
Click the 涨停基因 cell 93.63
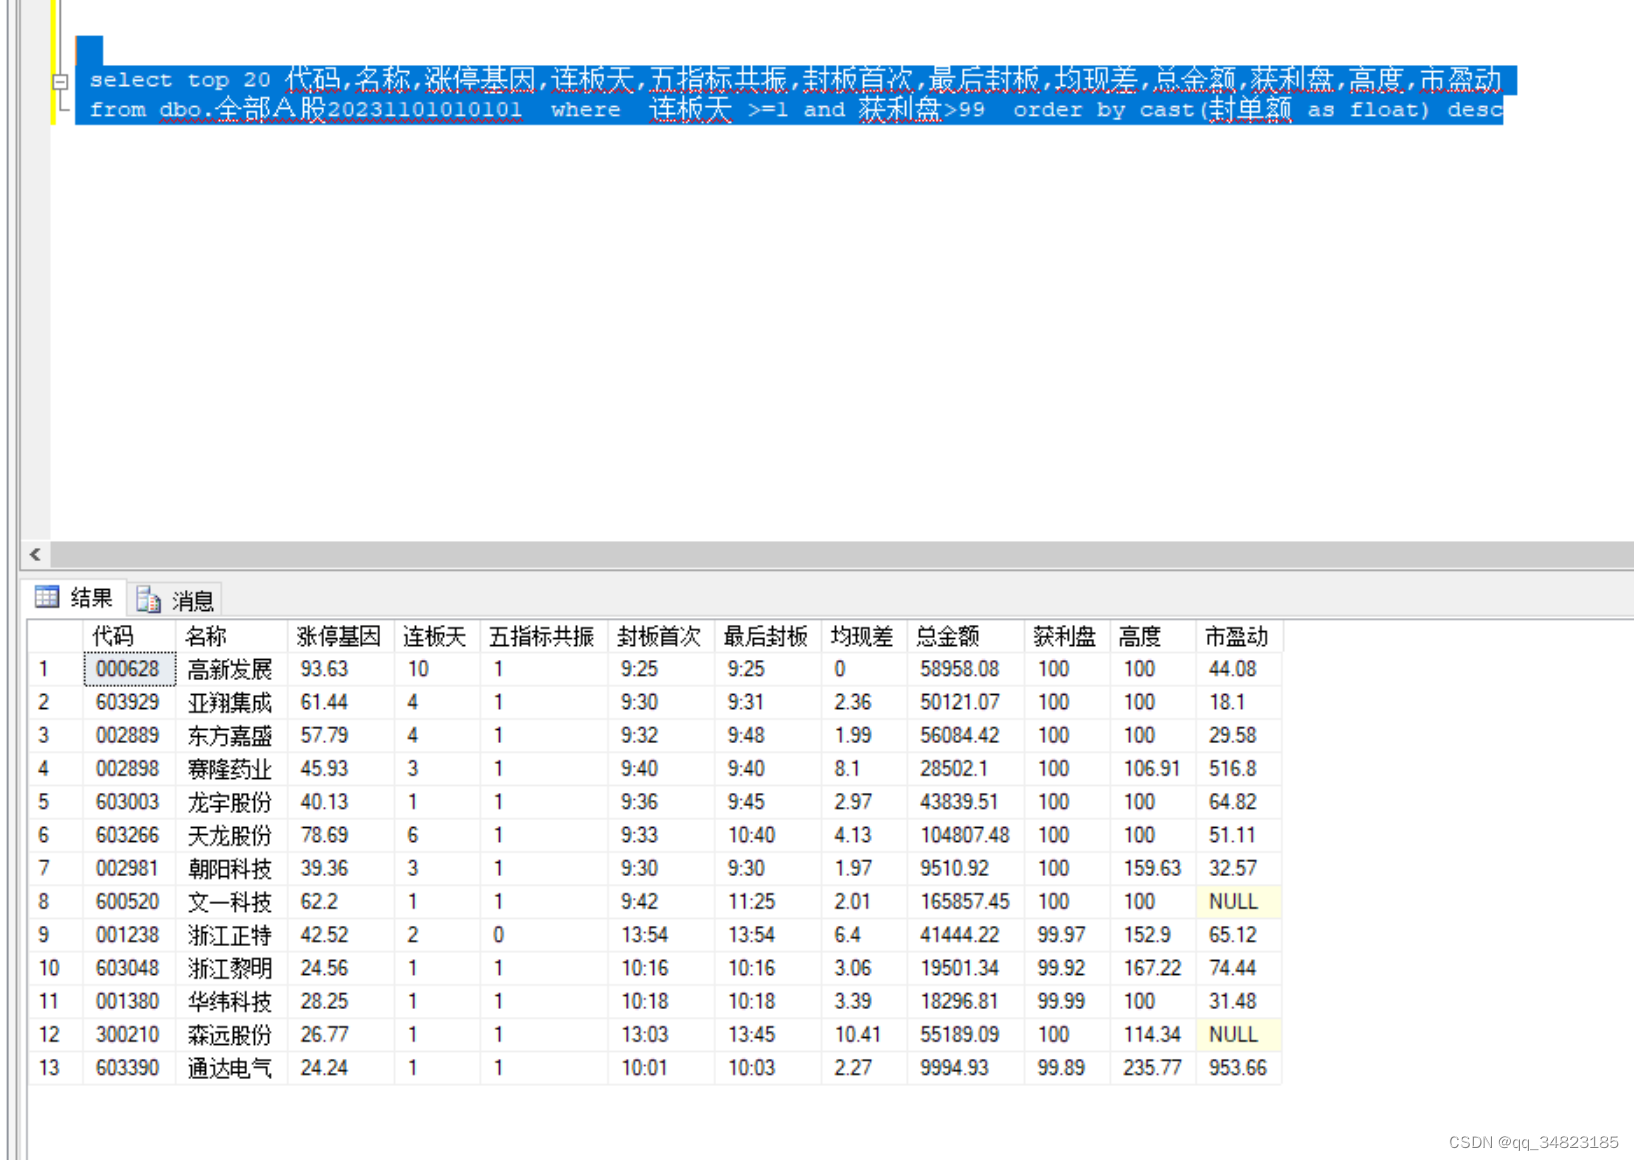341,669
